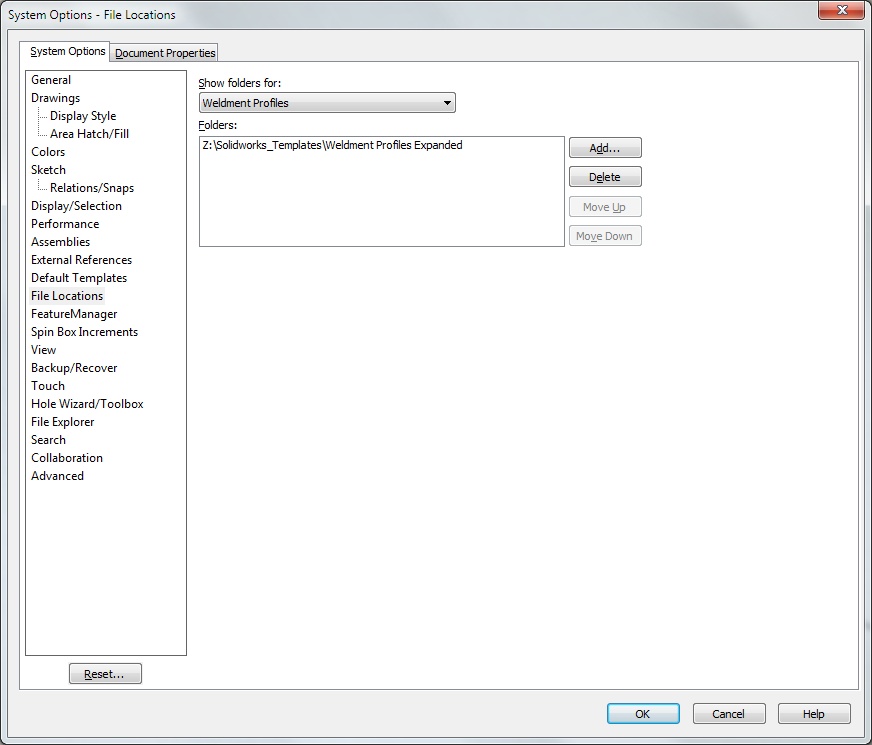Open View options category
872x745 pixels.
click(x=43, y=350)
